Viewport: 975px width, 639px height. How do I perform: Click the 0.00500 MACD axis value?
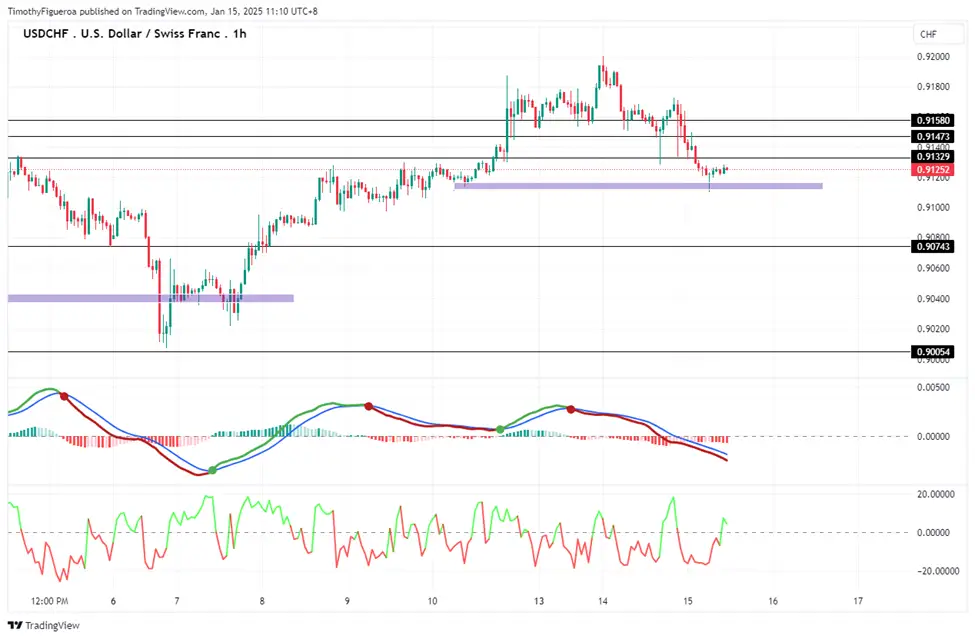(x=933, y=387)
